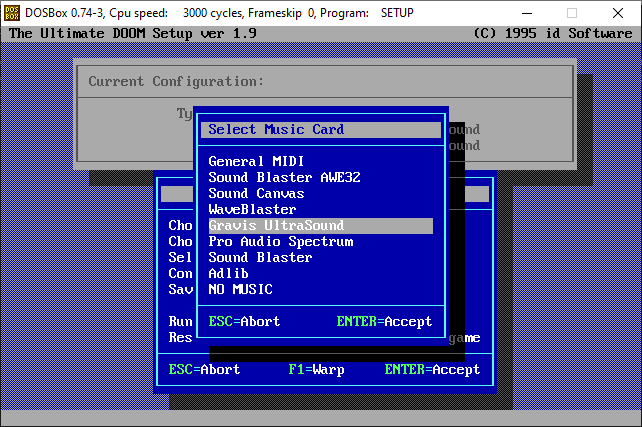This screenshot has width=642, height=427.
Task: Click ESC=Abort in main menu footer
Action: pos(204,369)
